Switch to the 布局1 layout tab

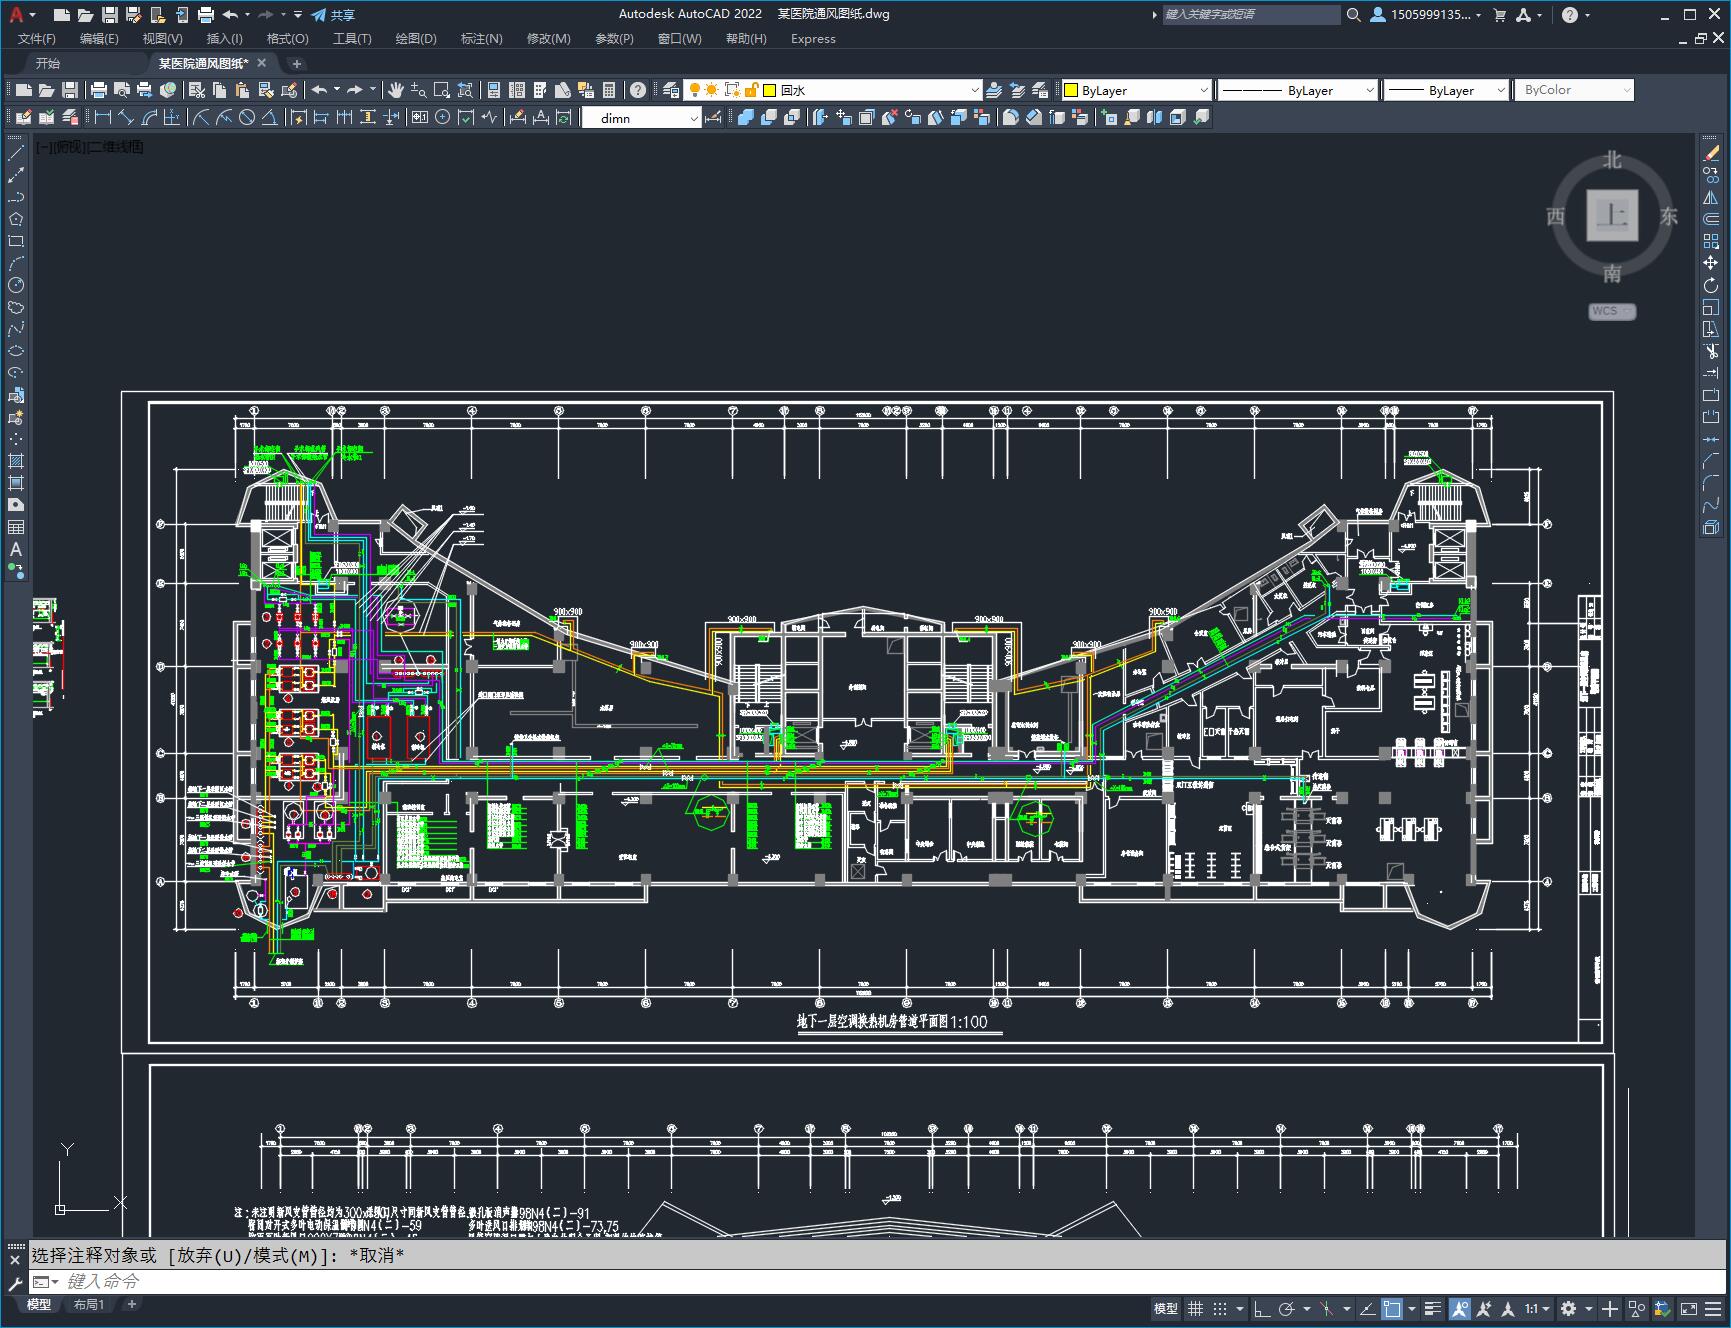pos(88,1304)
